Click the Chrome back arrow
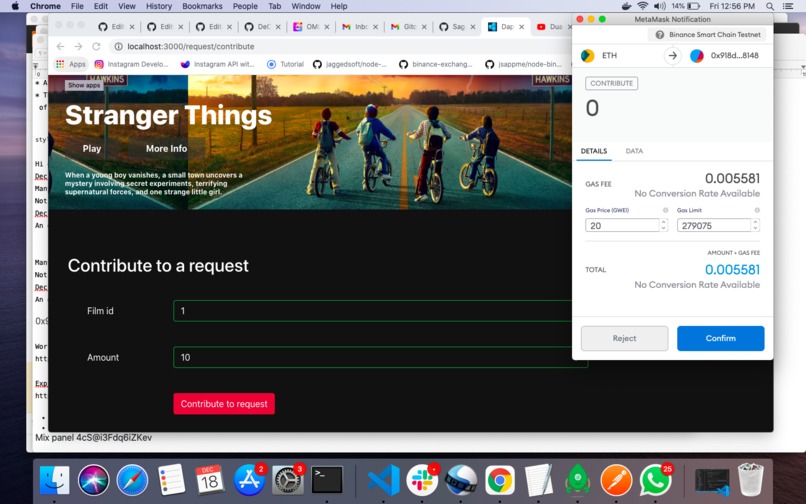The height and width of the screenshot is (504, 806). point(60,46)
